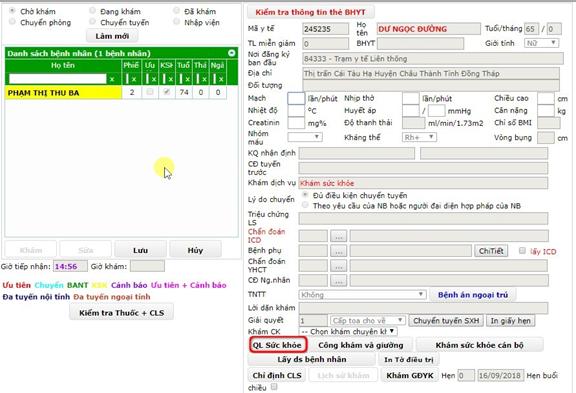Open the Kháng thể Rh+ dropdown

419,137
